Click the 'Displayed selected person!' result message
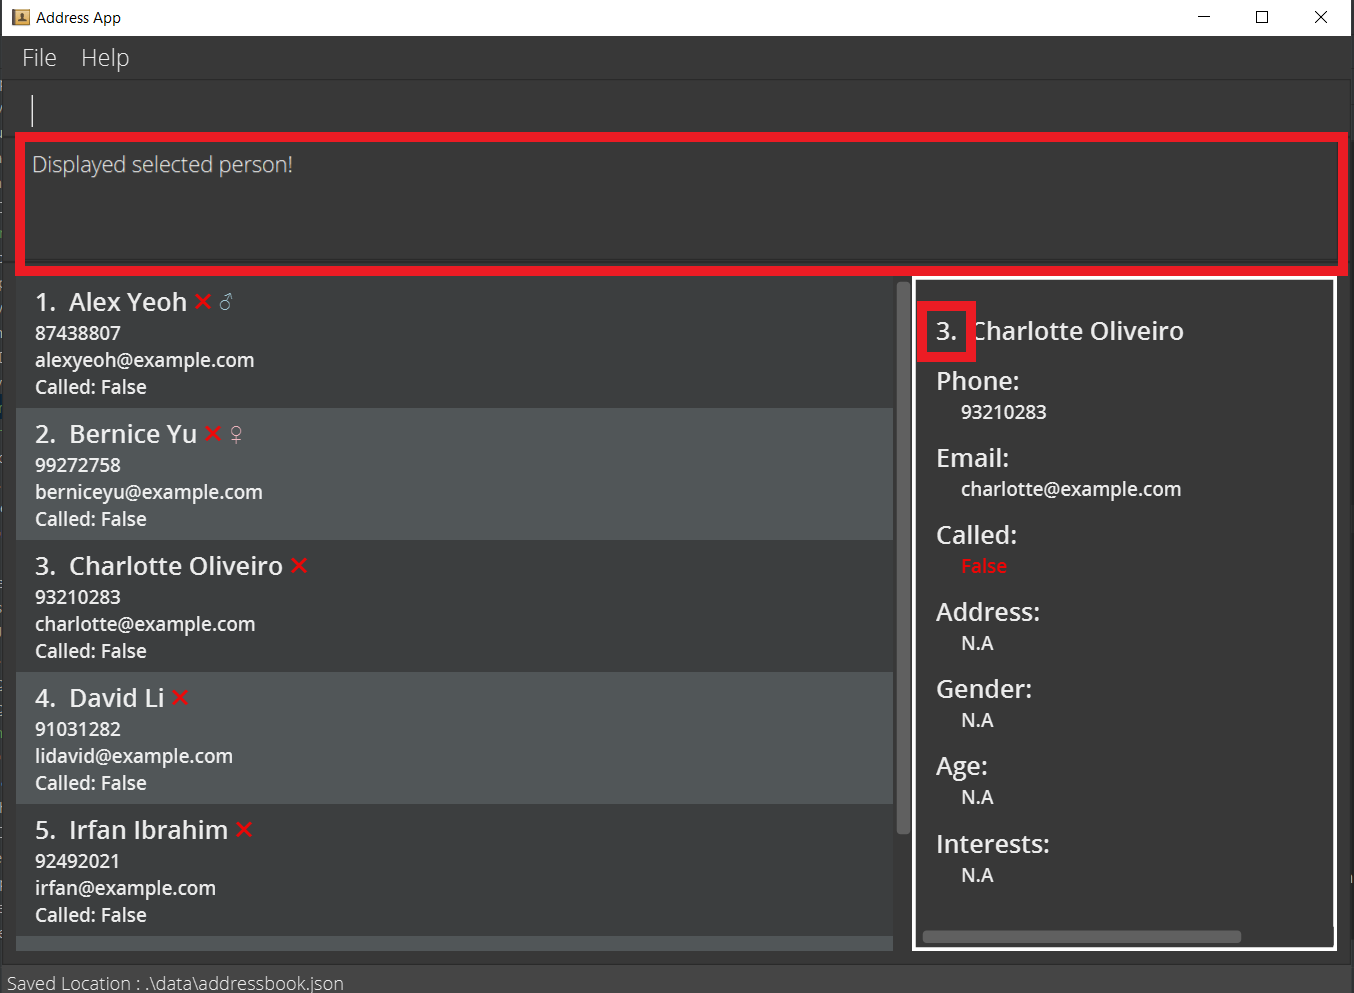 pyautogui.click(x=163, y=165)
